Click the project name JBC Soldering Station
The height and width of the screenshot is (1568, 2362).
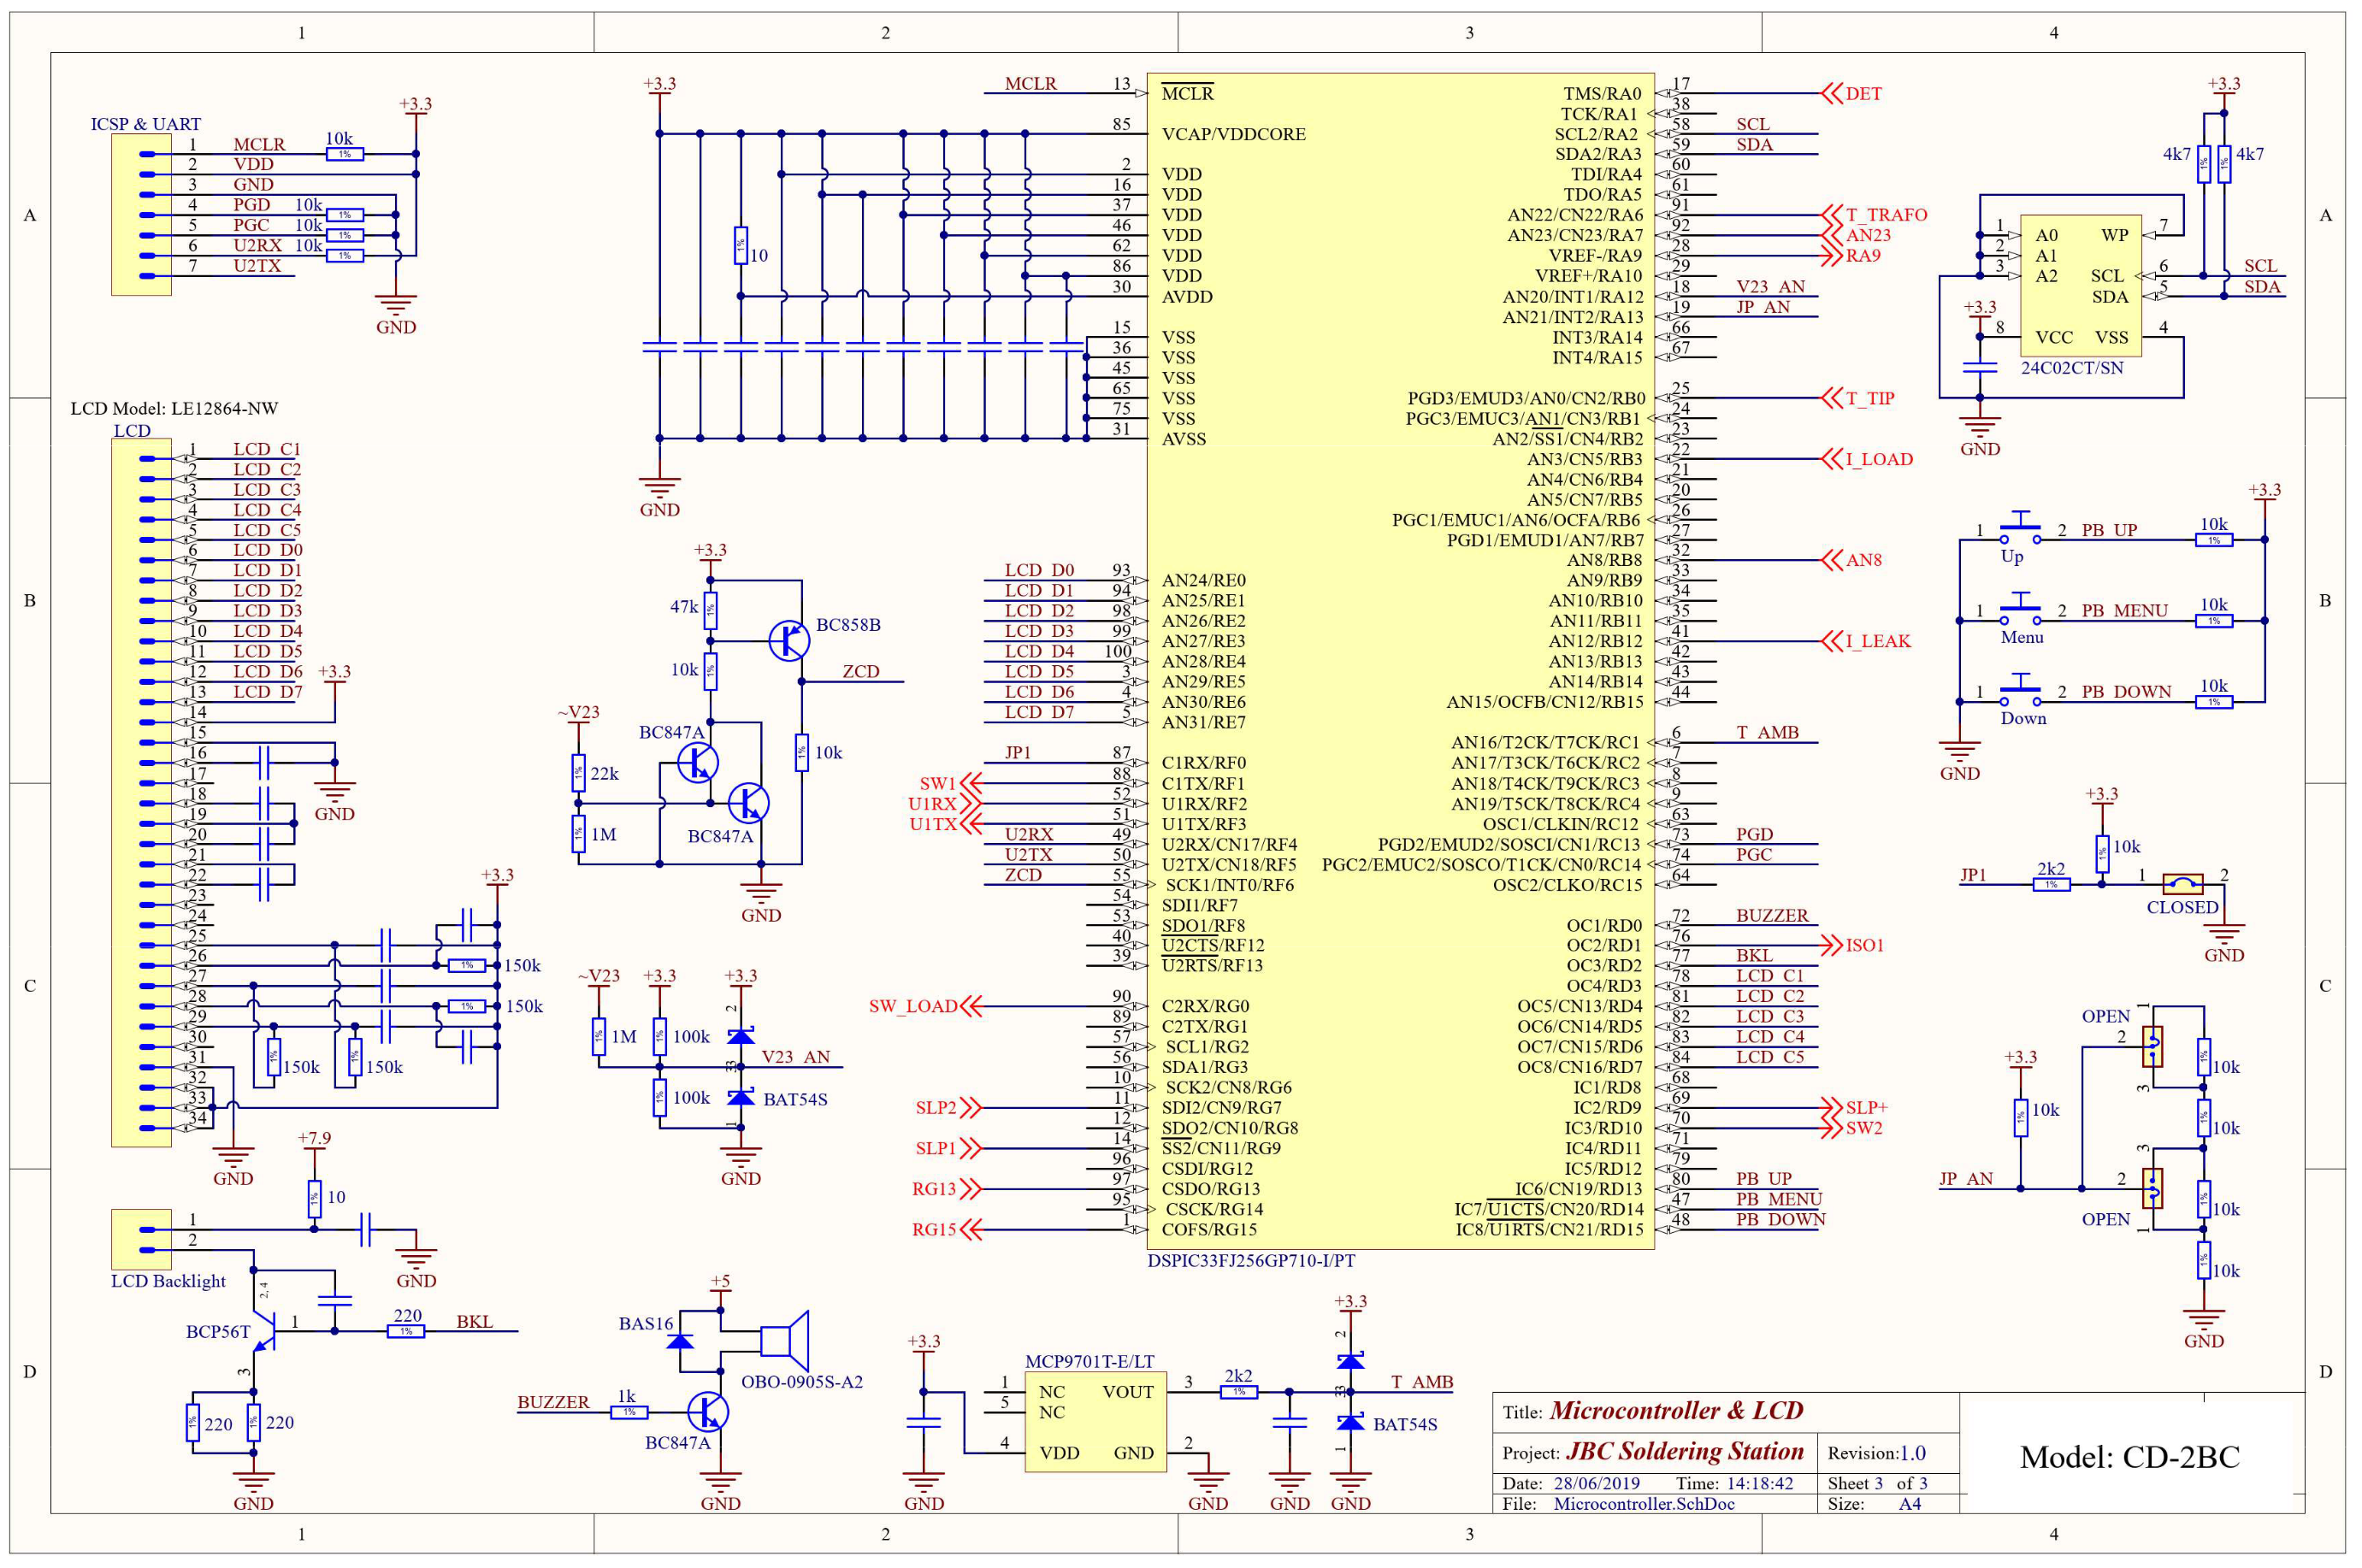point(1685,1451)
